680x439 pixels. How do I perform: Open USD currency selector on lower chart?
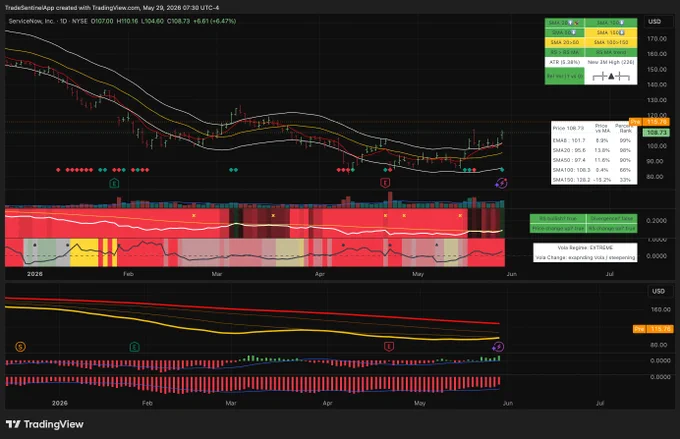(x=658, y=291)
